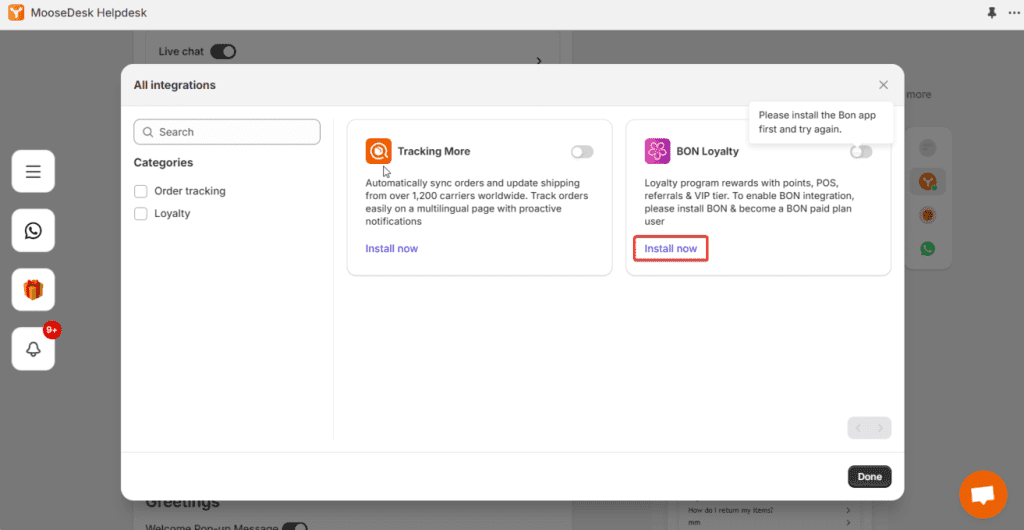The image size is (1024, 530).
Task: Open the gift box icon in the sidebar
Action: pos(33,289)
